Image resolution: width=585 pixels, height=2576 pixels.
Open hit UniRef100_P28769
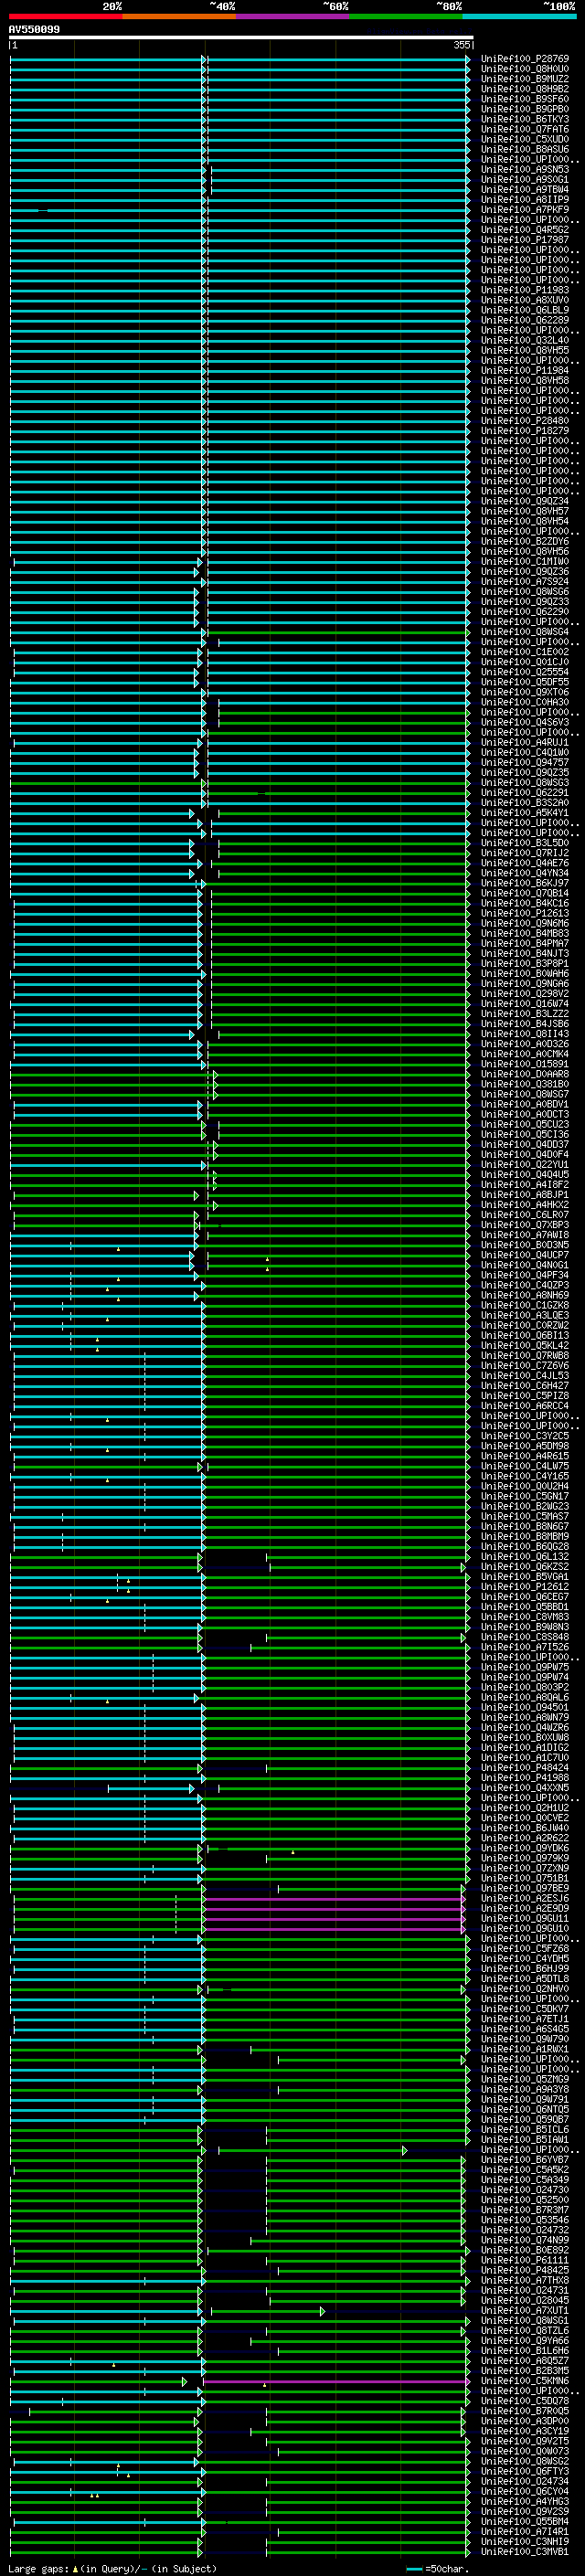pyautogui.click(x=525, y=59)
